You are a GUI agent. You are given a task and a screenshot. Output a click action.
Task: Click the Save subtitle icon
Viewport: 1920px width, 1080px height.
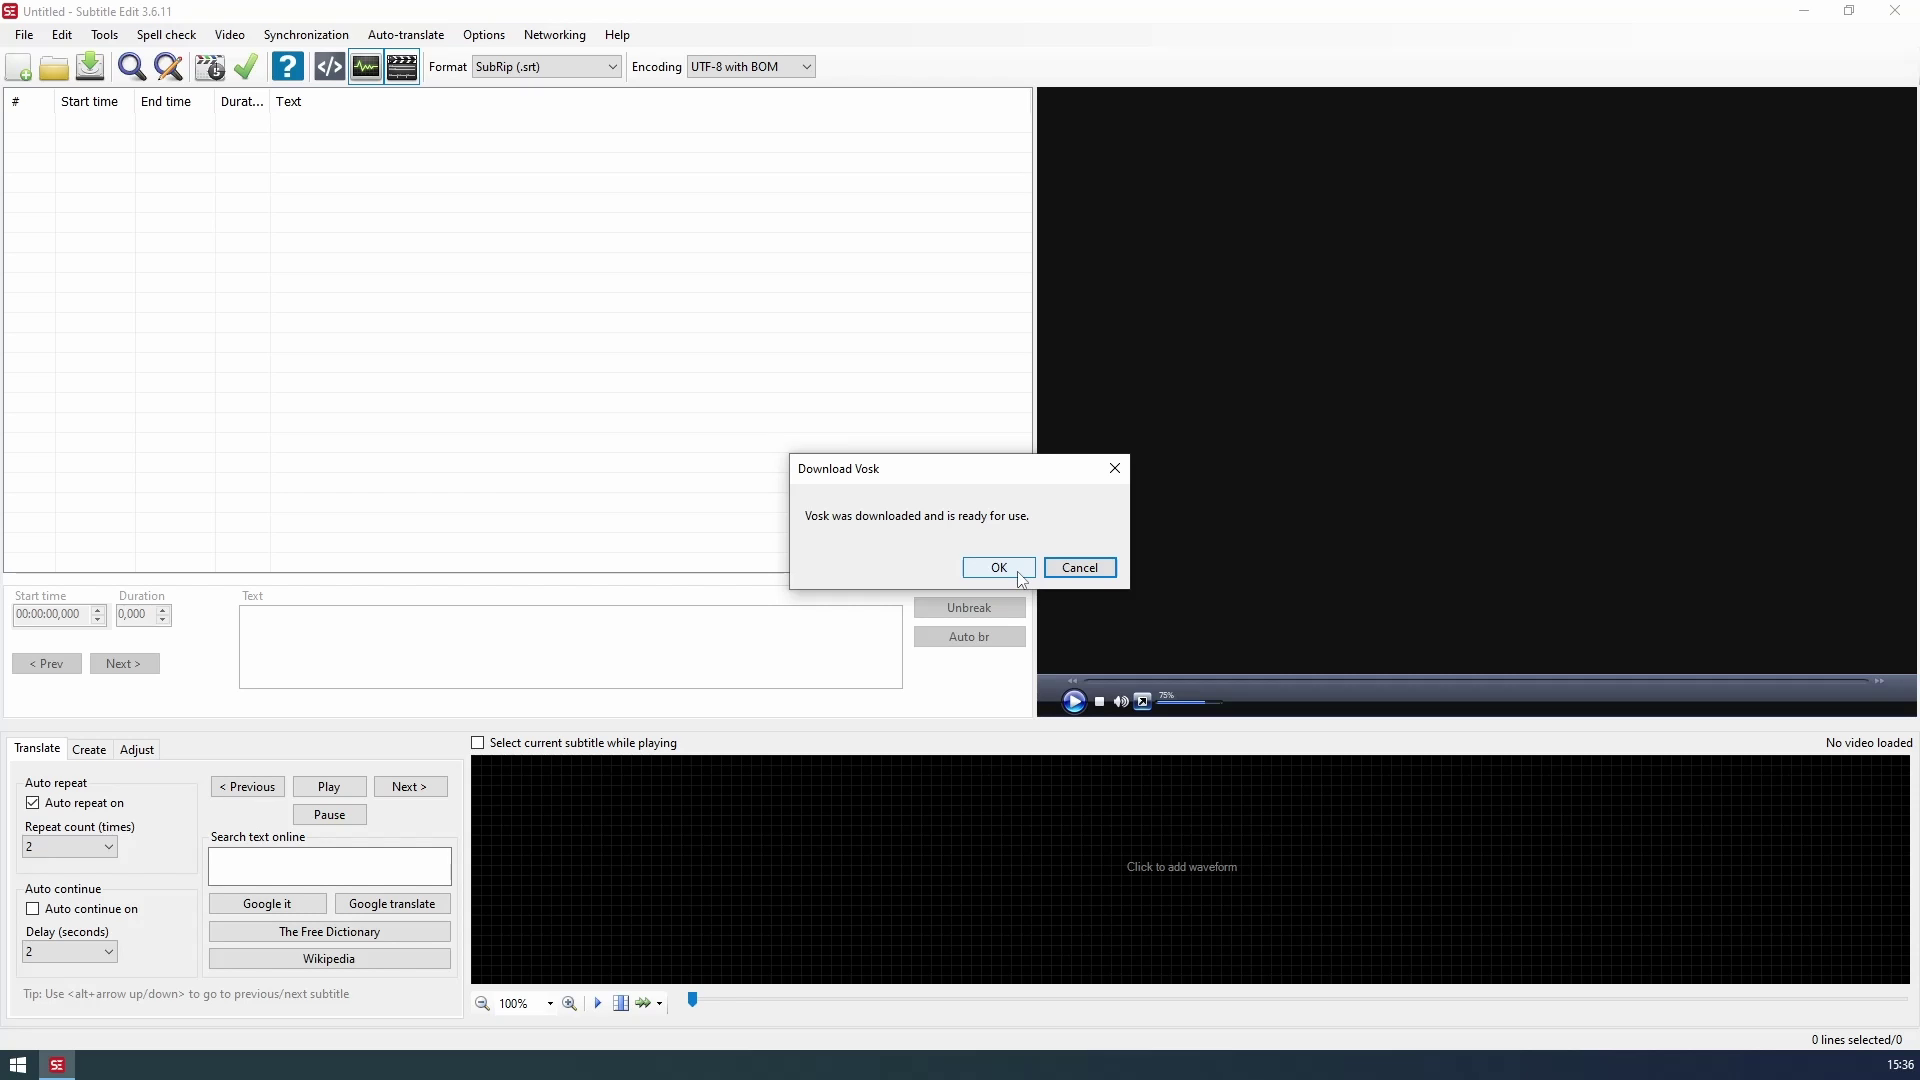pyautogui.click(x=90, y=67)
